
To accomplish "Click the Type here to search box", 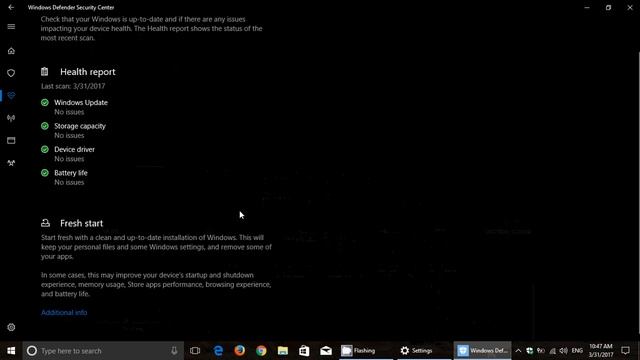I will point(103,351).
